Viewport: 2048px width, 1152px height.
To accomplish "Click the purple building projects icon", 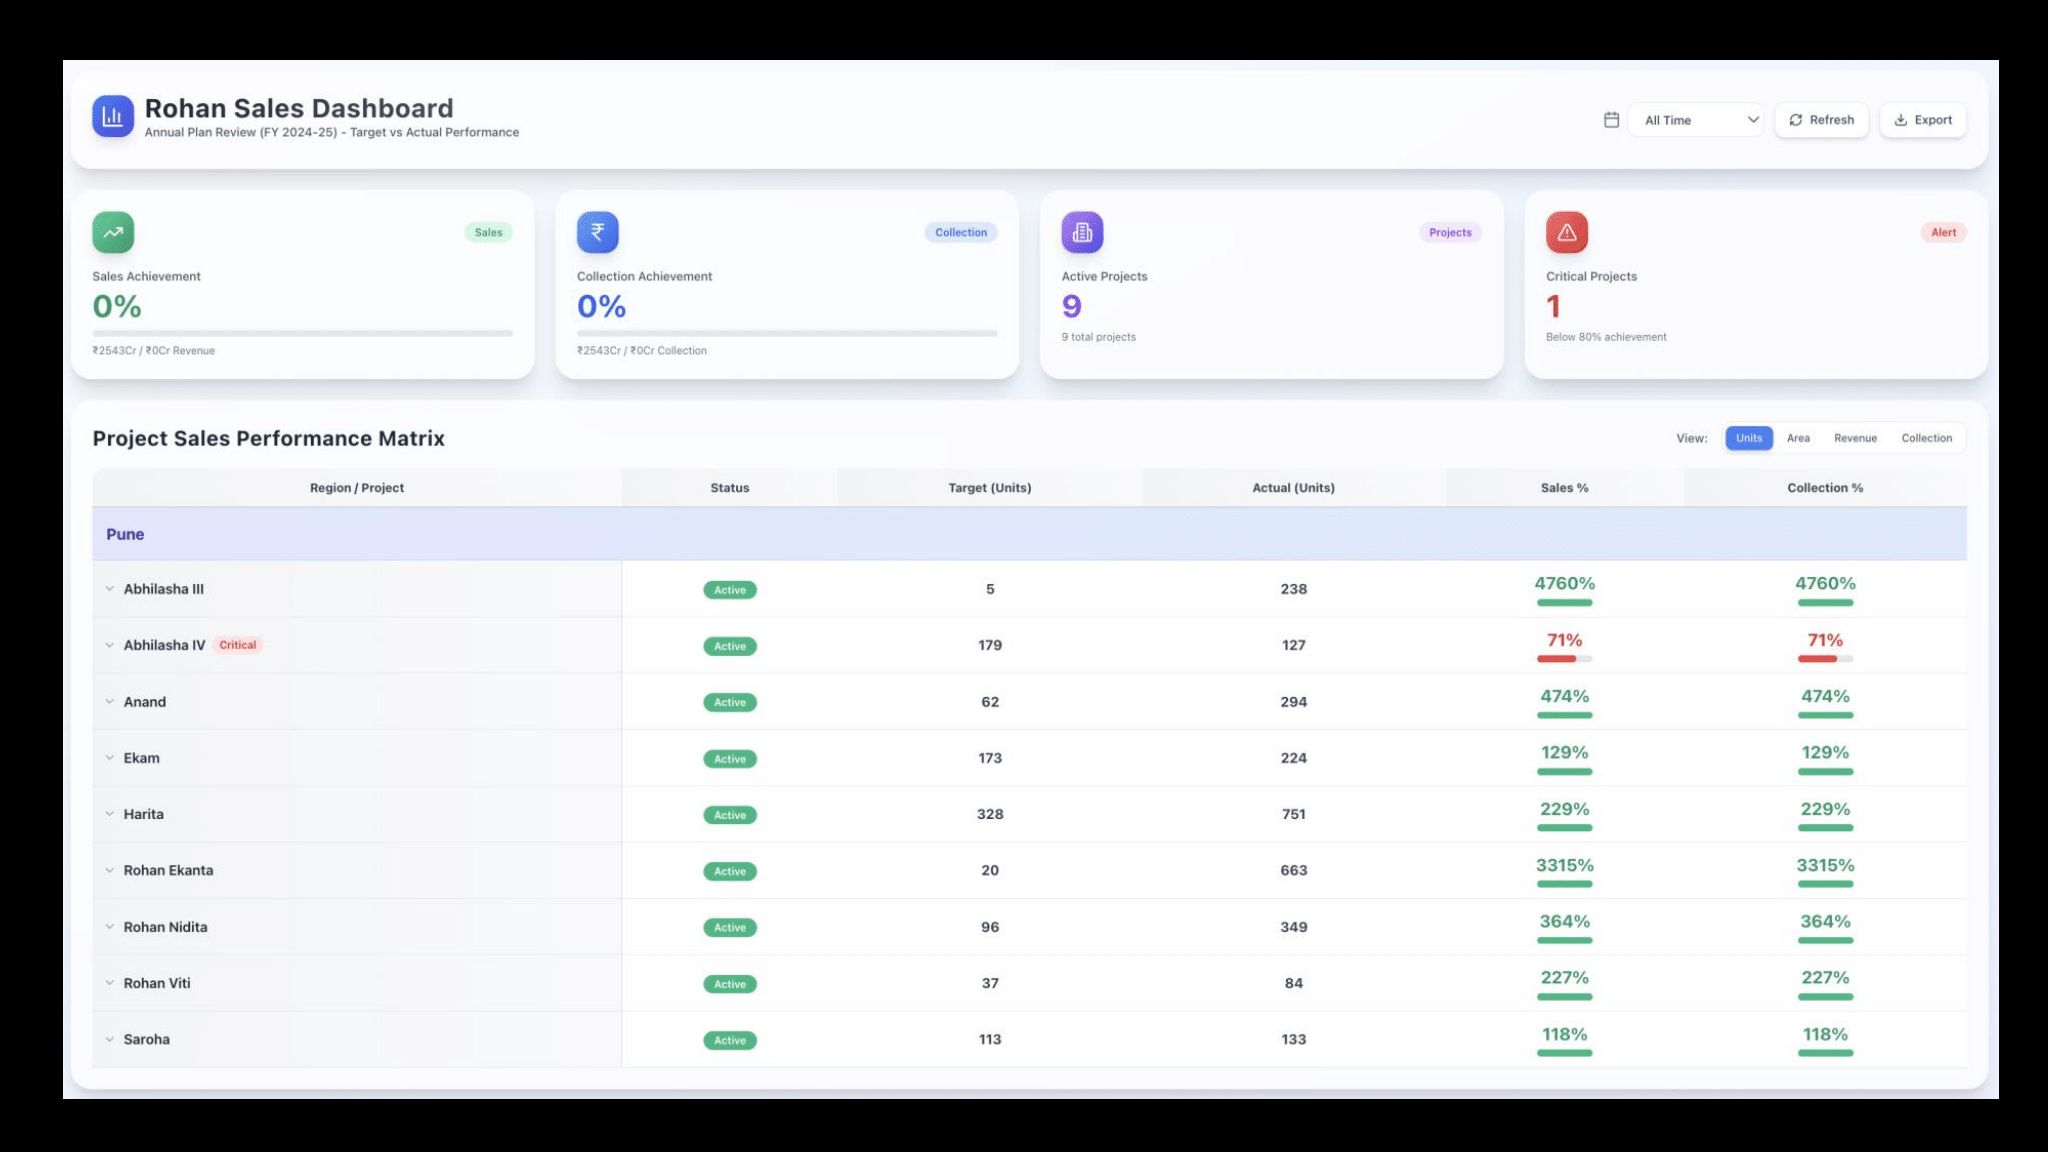I will tap(1082, 232).
